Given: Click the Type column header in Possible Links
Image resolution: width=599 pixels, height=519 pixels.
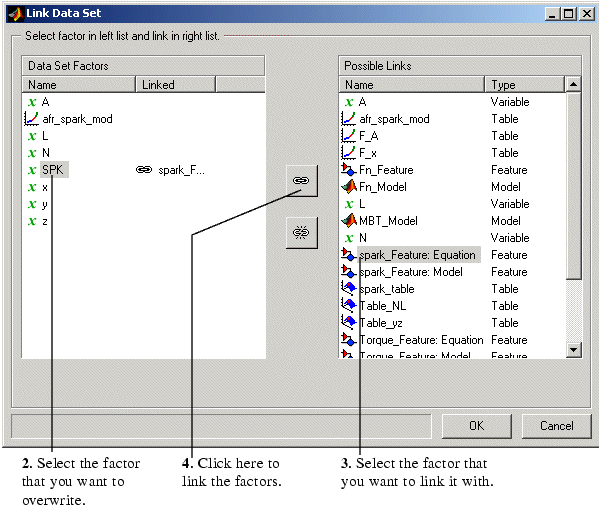Looking at the screenshot, I should [525, 84].
